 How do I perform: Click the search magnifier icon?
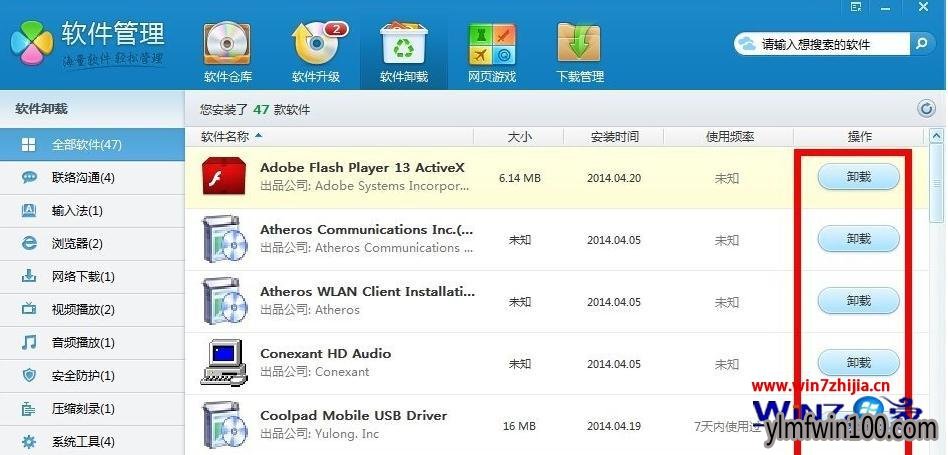click(921, 44)
